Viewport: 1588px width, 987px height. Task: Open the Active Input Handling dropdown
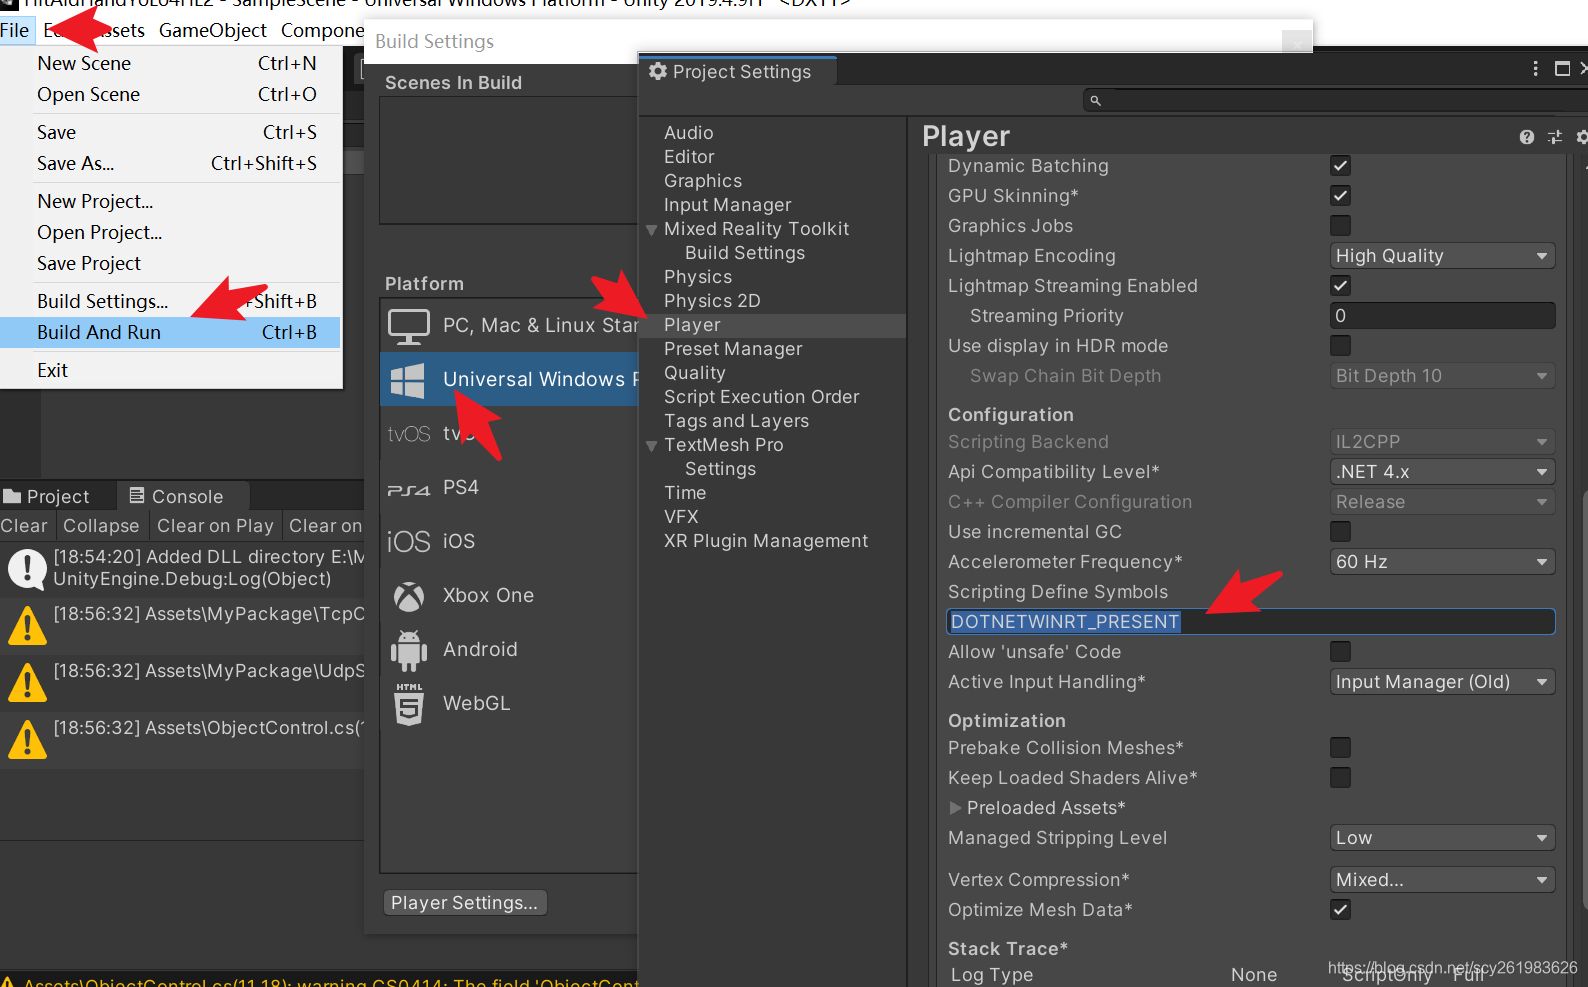point(1442,682)
